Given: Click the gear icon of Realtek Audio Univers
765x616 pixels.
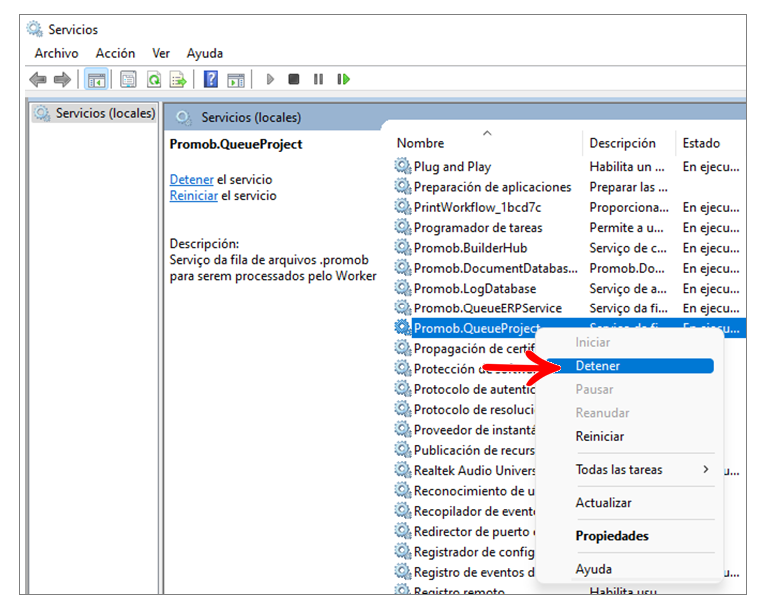Looking at the screenshot, I should pos(403,470).
